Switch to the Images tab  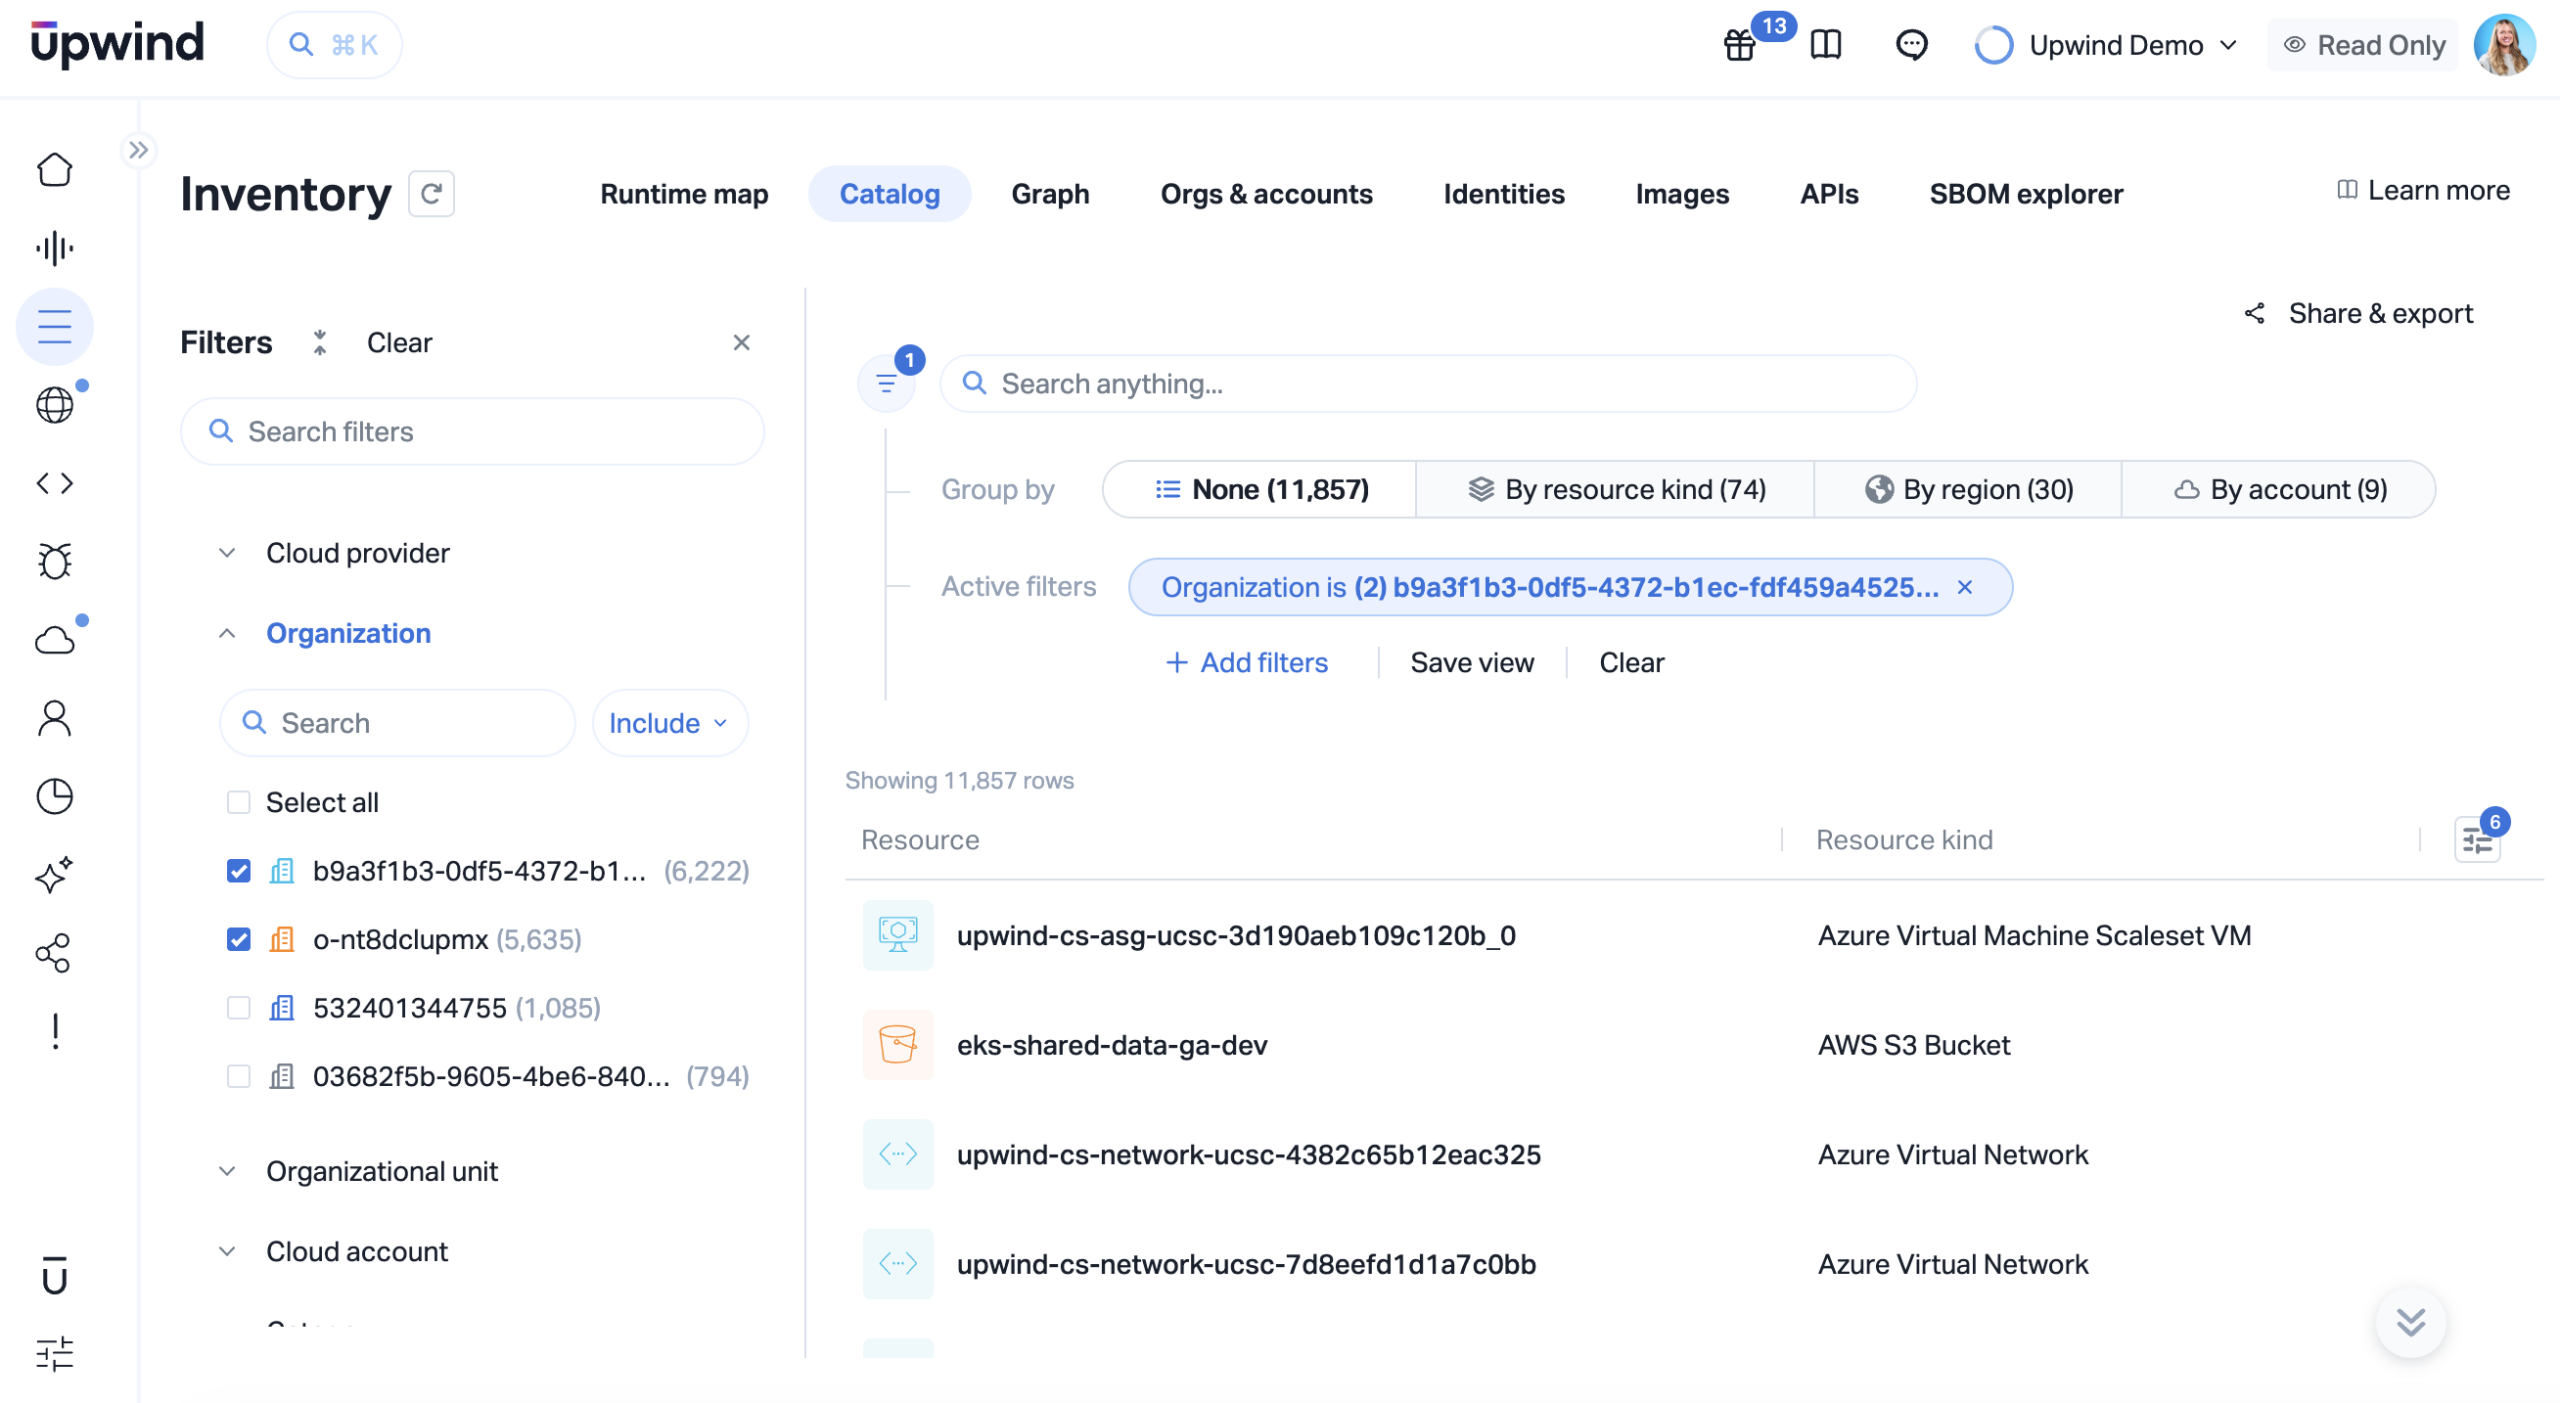(1682, 193)
